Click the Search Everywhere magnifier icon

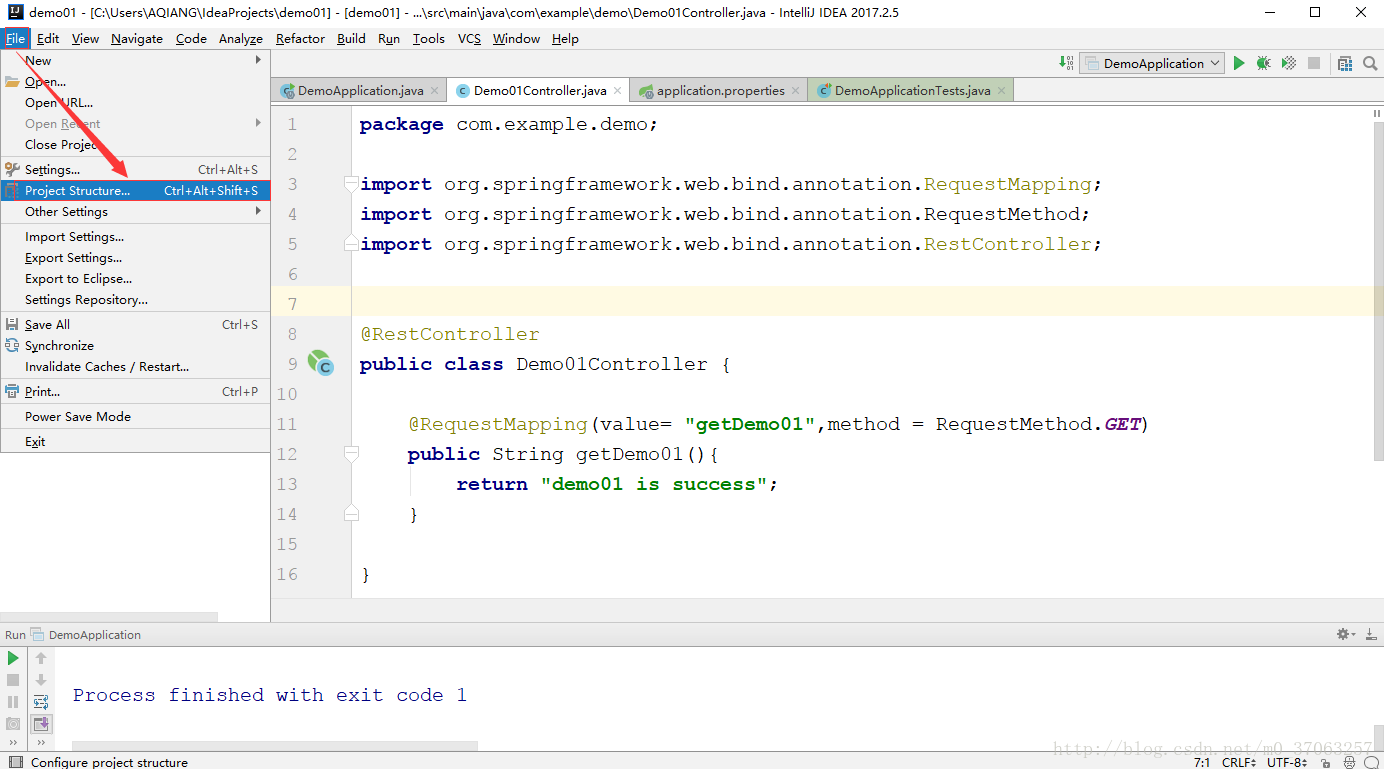[x=1370, y=63]
